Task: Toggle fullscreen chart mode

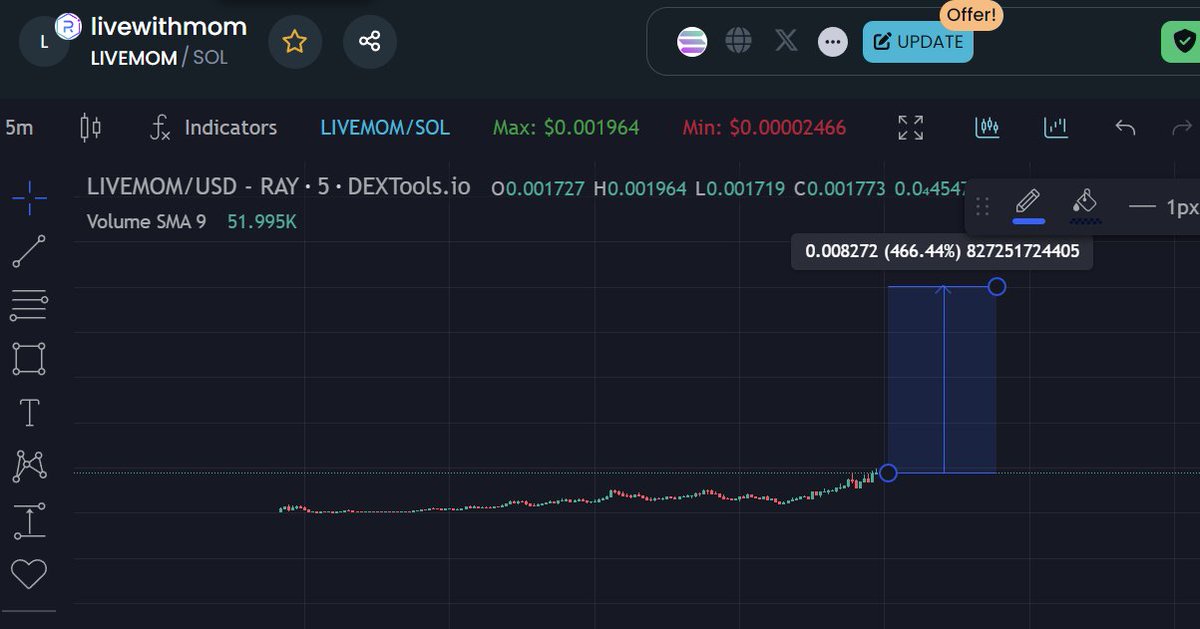Action: tap(910, 127)
